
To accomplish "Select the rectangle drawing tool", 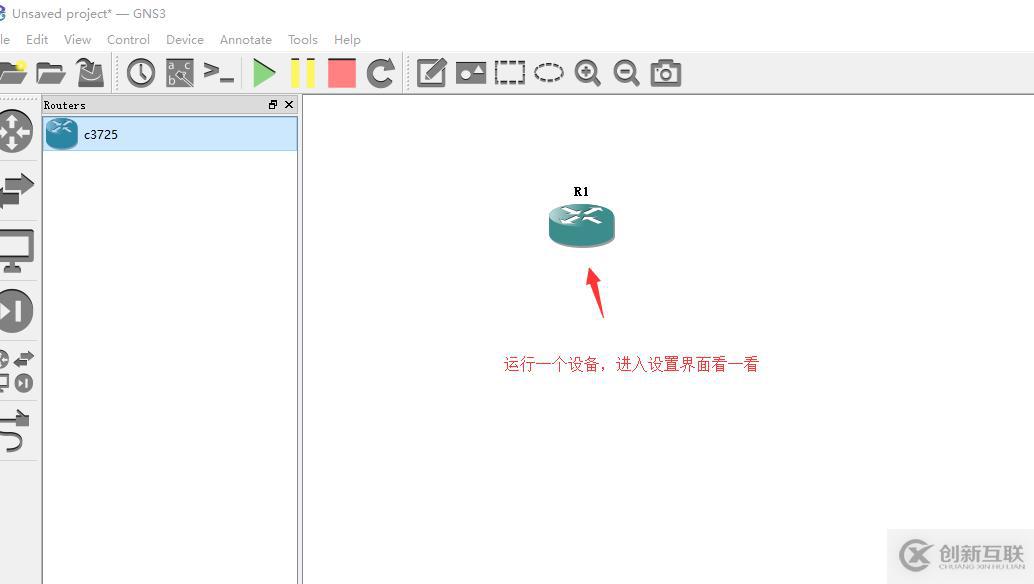I will click(x=509, y=72).
